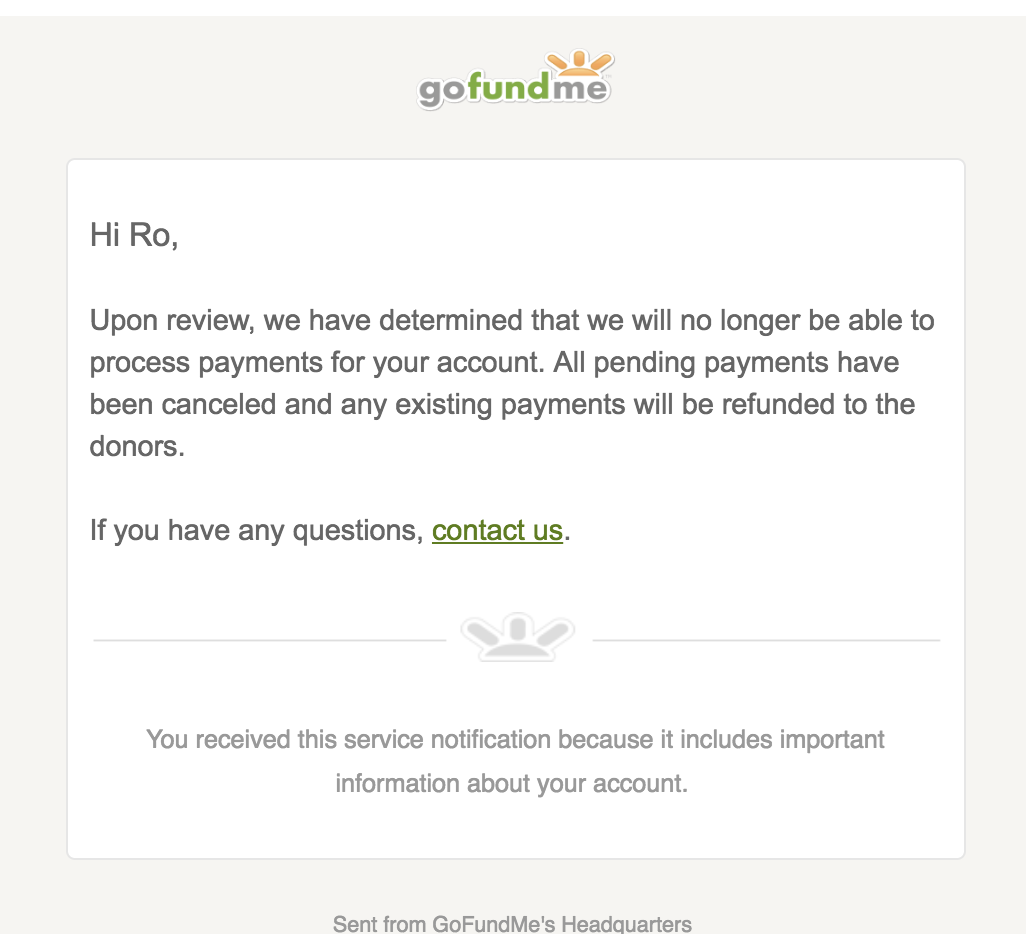Click the GoFundMe logo at top

514,81
